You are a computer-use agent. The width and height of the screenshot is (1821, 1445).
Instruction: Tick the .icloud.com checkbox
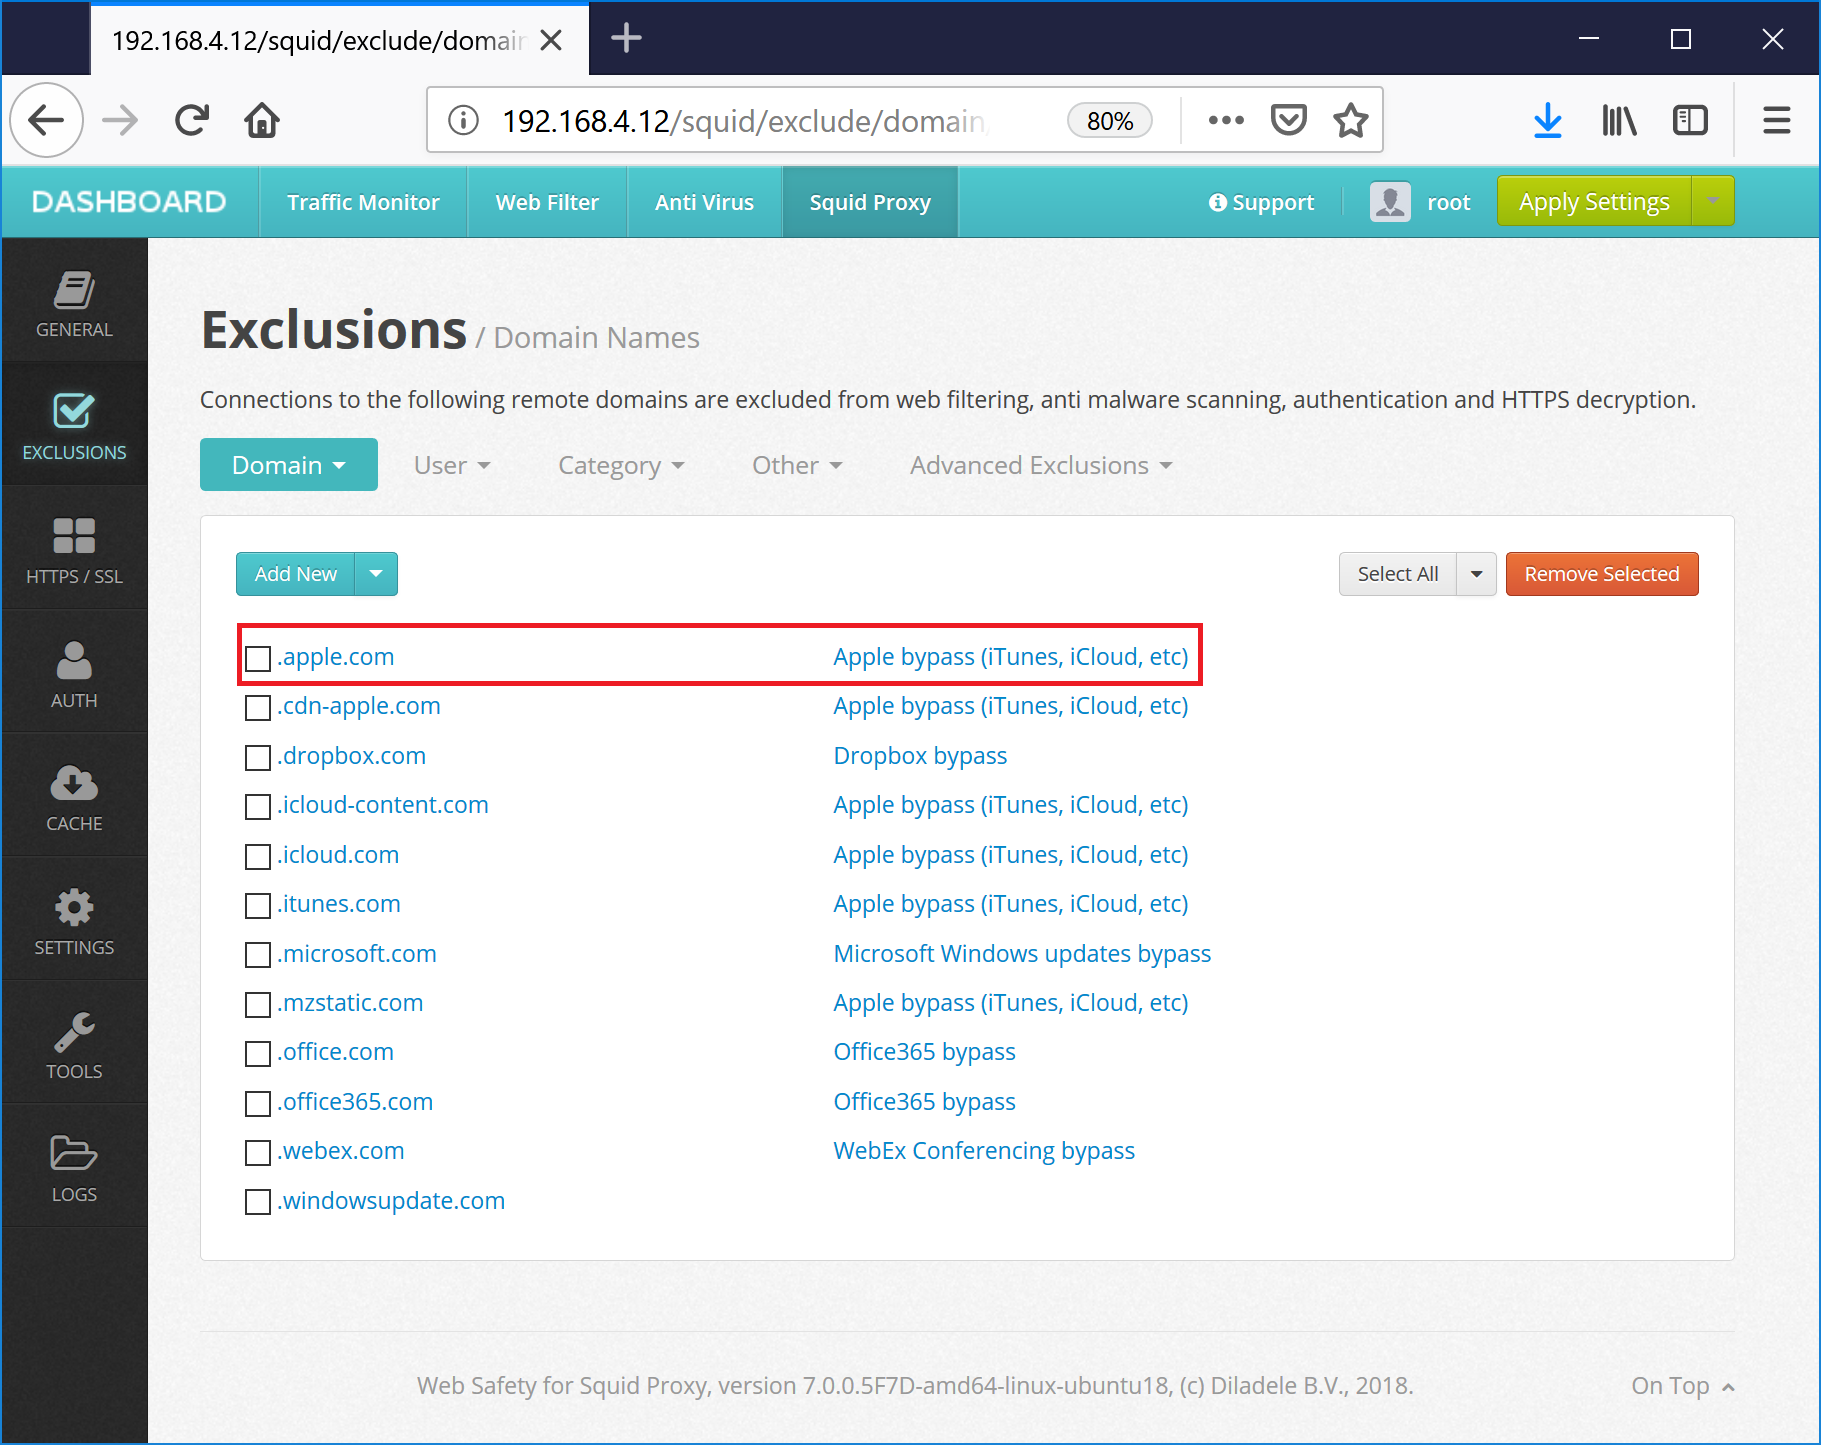point(258,856)
